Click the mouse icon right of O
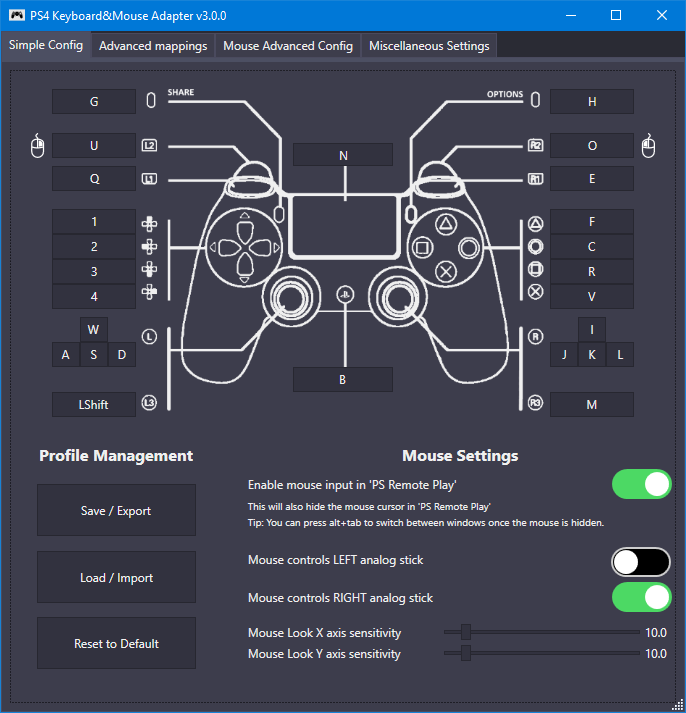 click(648, 146)
